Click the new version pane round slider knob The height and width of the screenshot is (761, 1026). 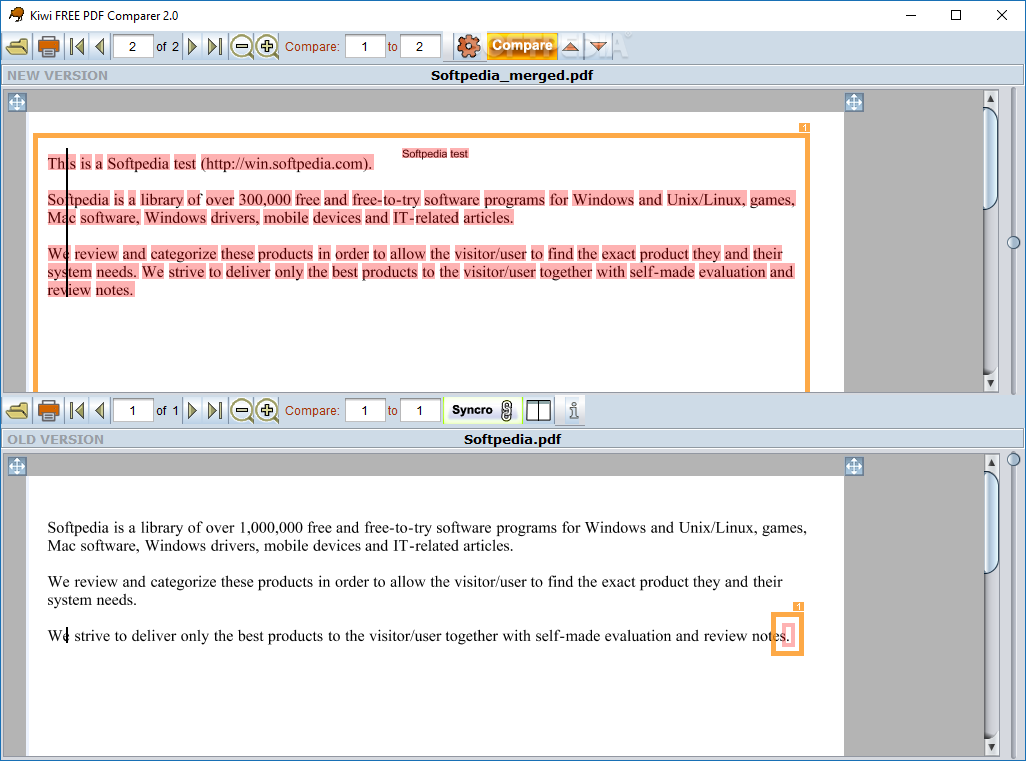click(1014, 243)
